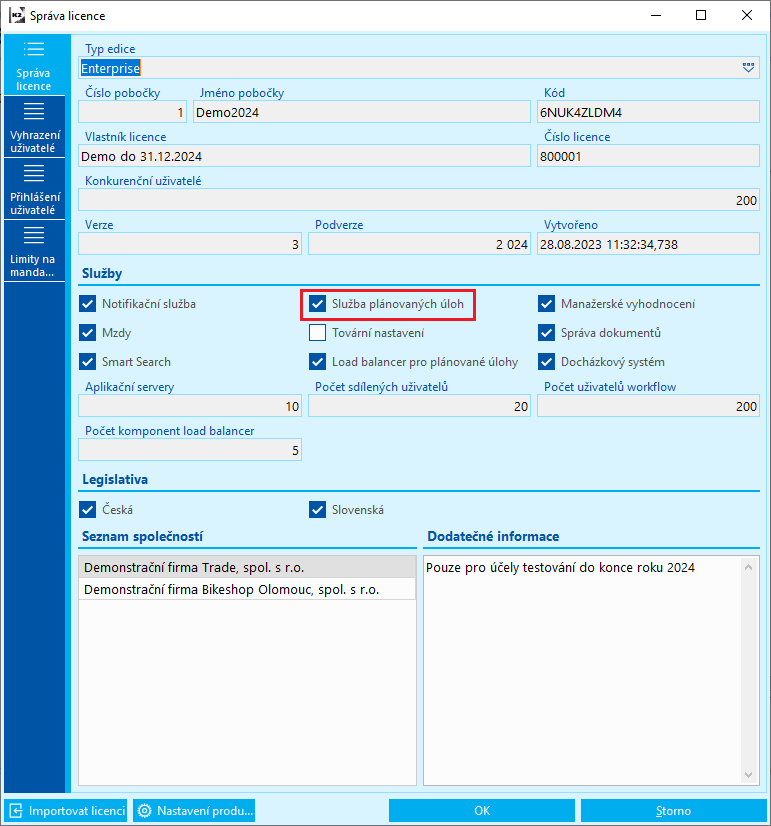The width and height of the screenshot is (771, 826).
Task: Toggle Služba plánovaných úloh checkbox
Action: pos(317,304)
